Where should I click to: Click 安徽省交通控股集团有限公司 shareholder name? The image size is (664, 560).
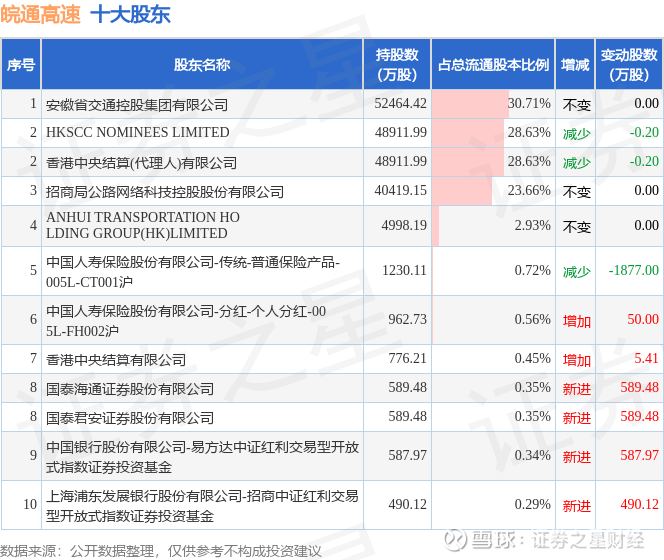click(137, 104)
